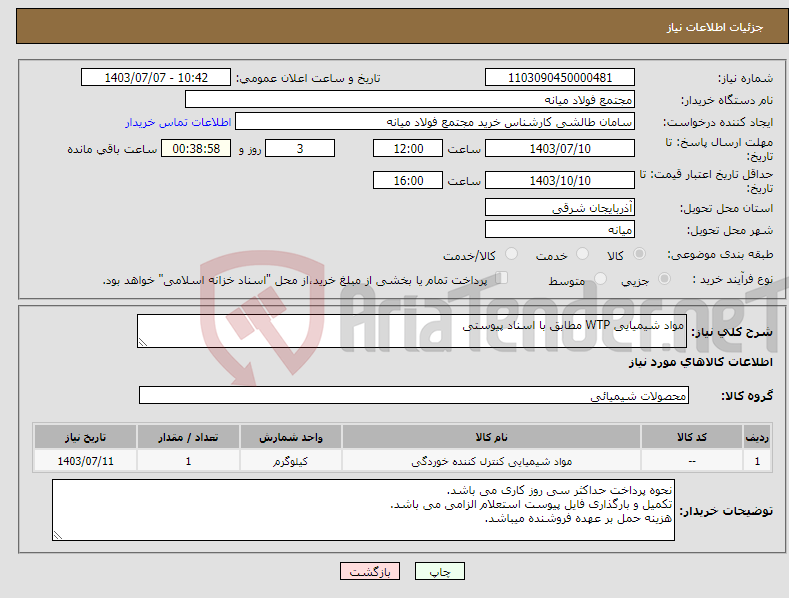Screen dimensions: 789x598
Task: Click the buyer name field مجتمع فولاد میانه
Action: tap(410, 100)
